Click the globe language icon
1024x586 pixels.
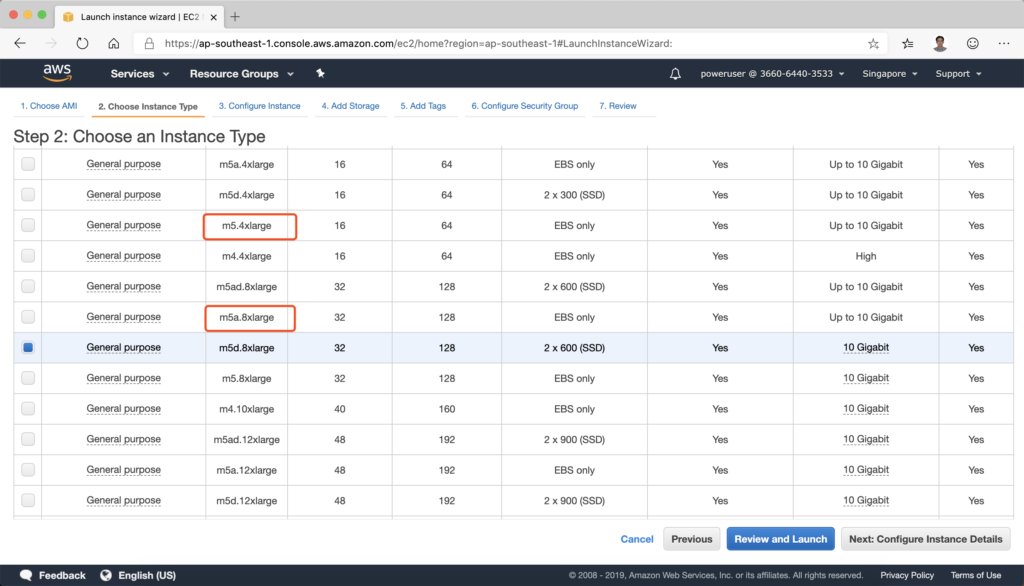pos(106,576)
